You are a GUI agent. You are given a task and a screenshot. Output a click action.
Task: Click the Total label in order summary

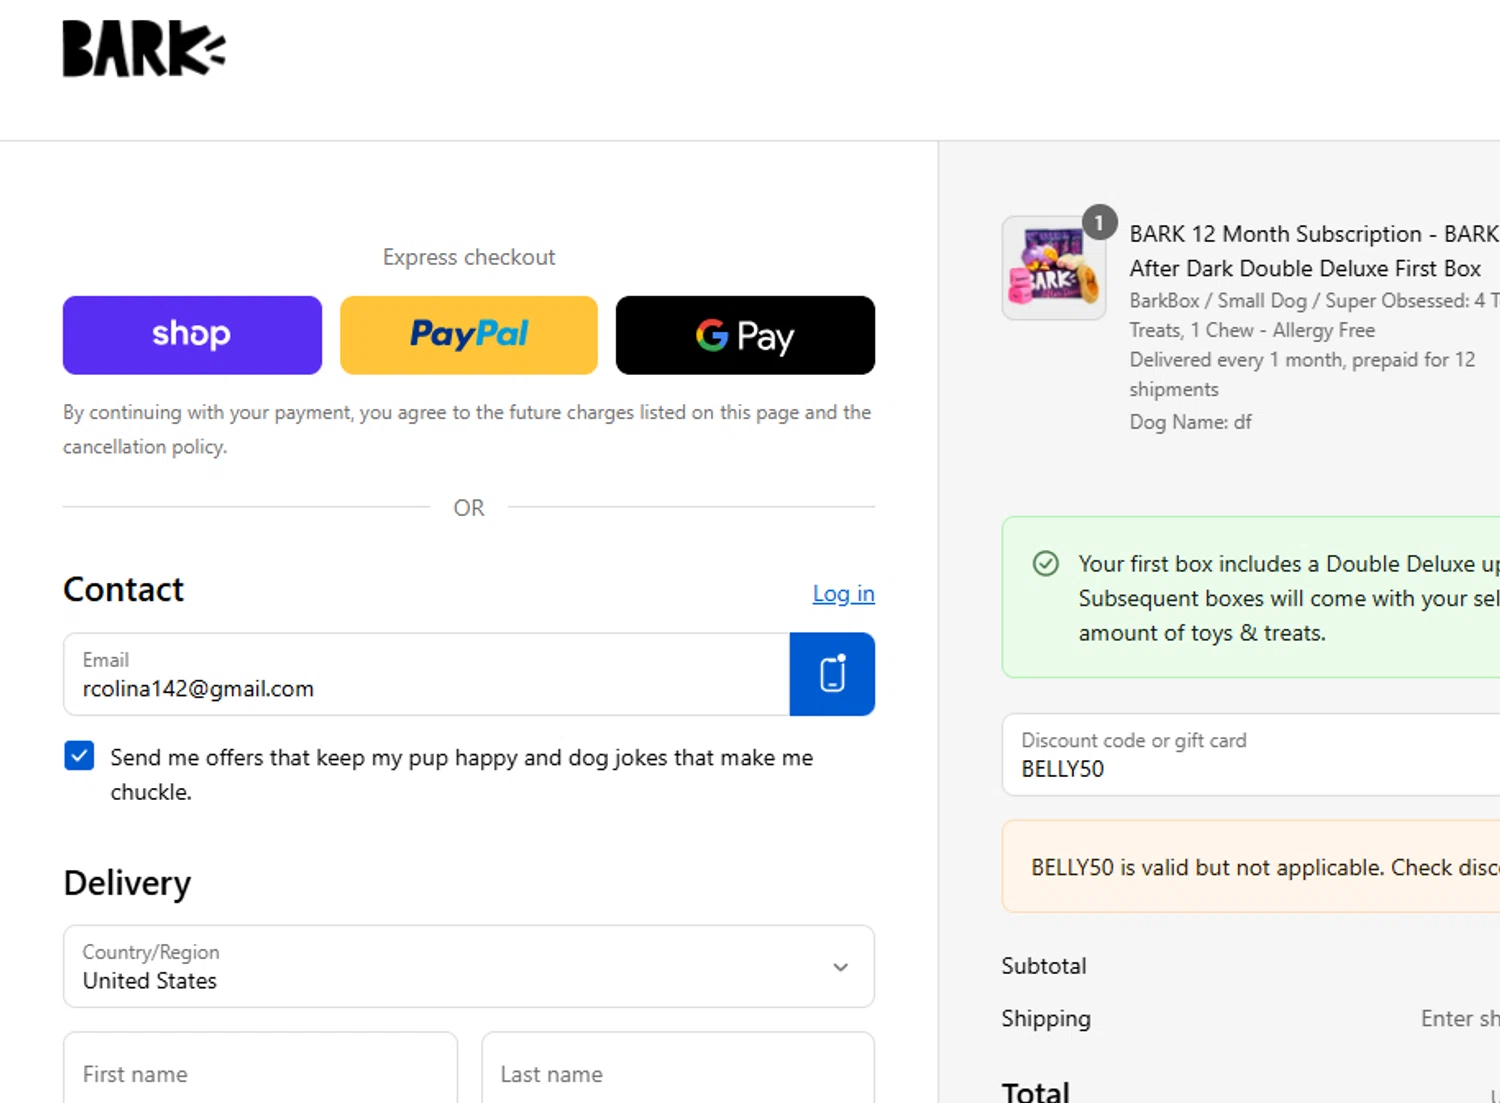pos(1036,1091)
